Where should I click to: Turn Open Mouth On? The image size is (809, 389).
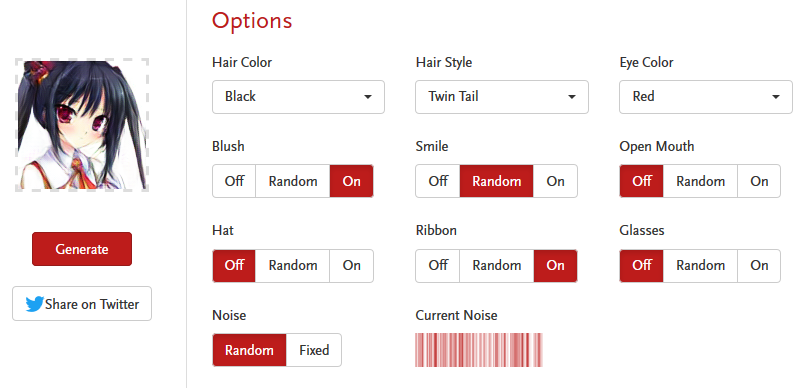(x=759, y=181)
